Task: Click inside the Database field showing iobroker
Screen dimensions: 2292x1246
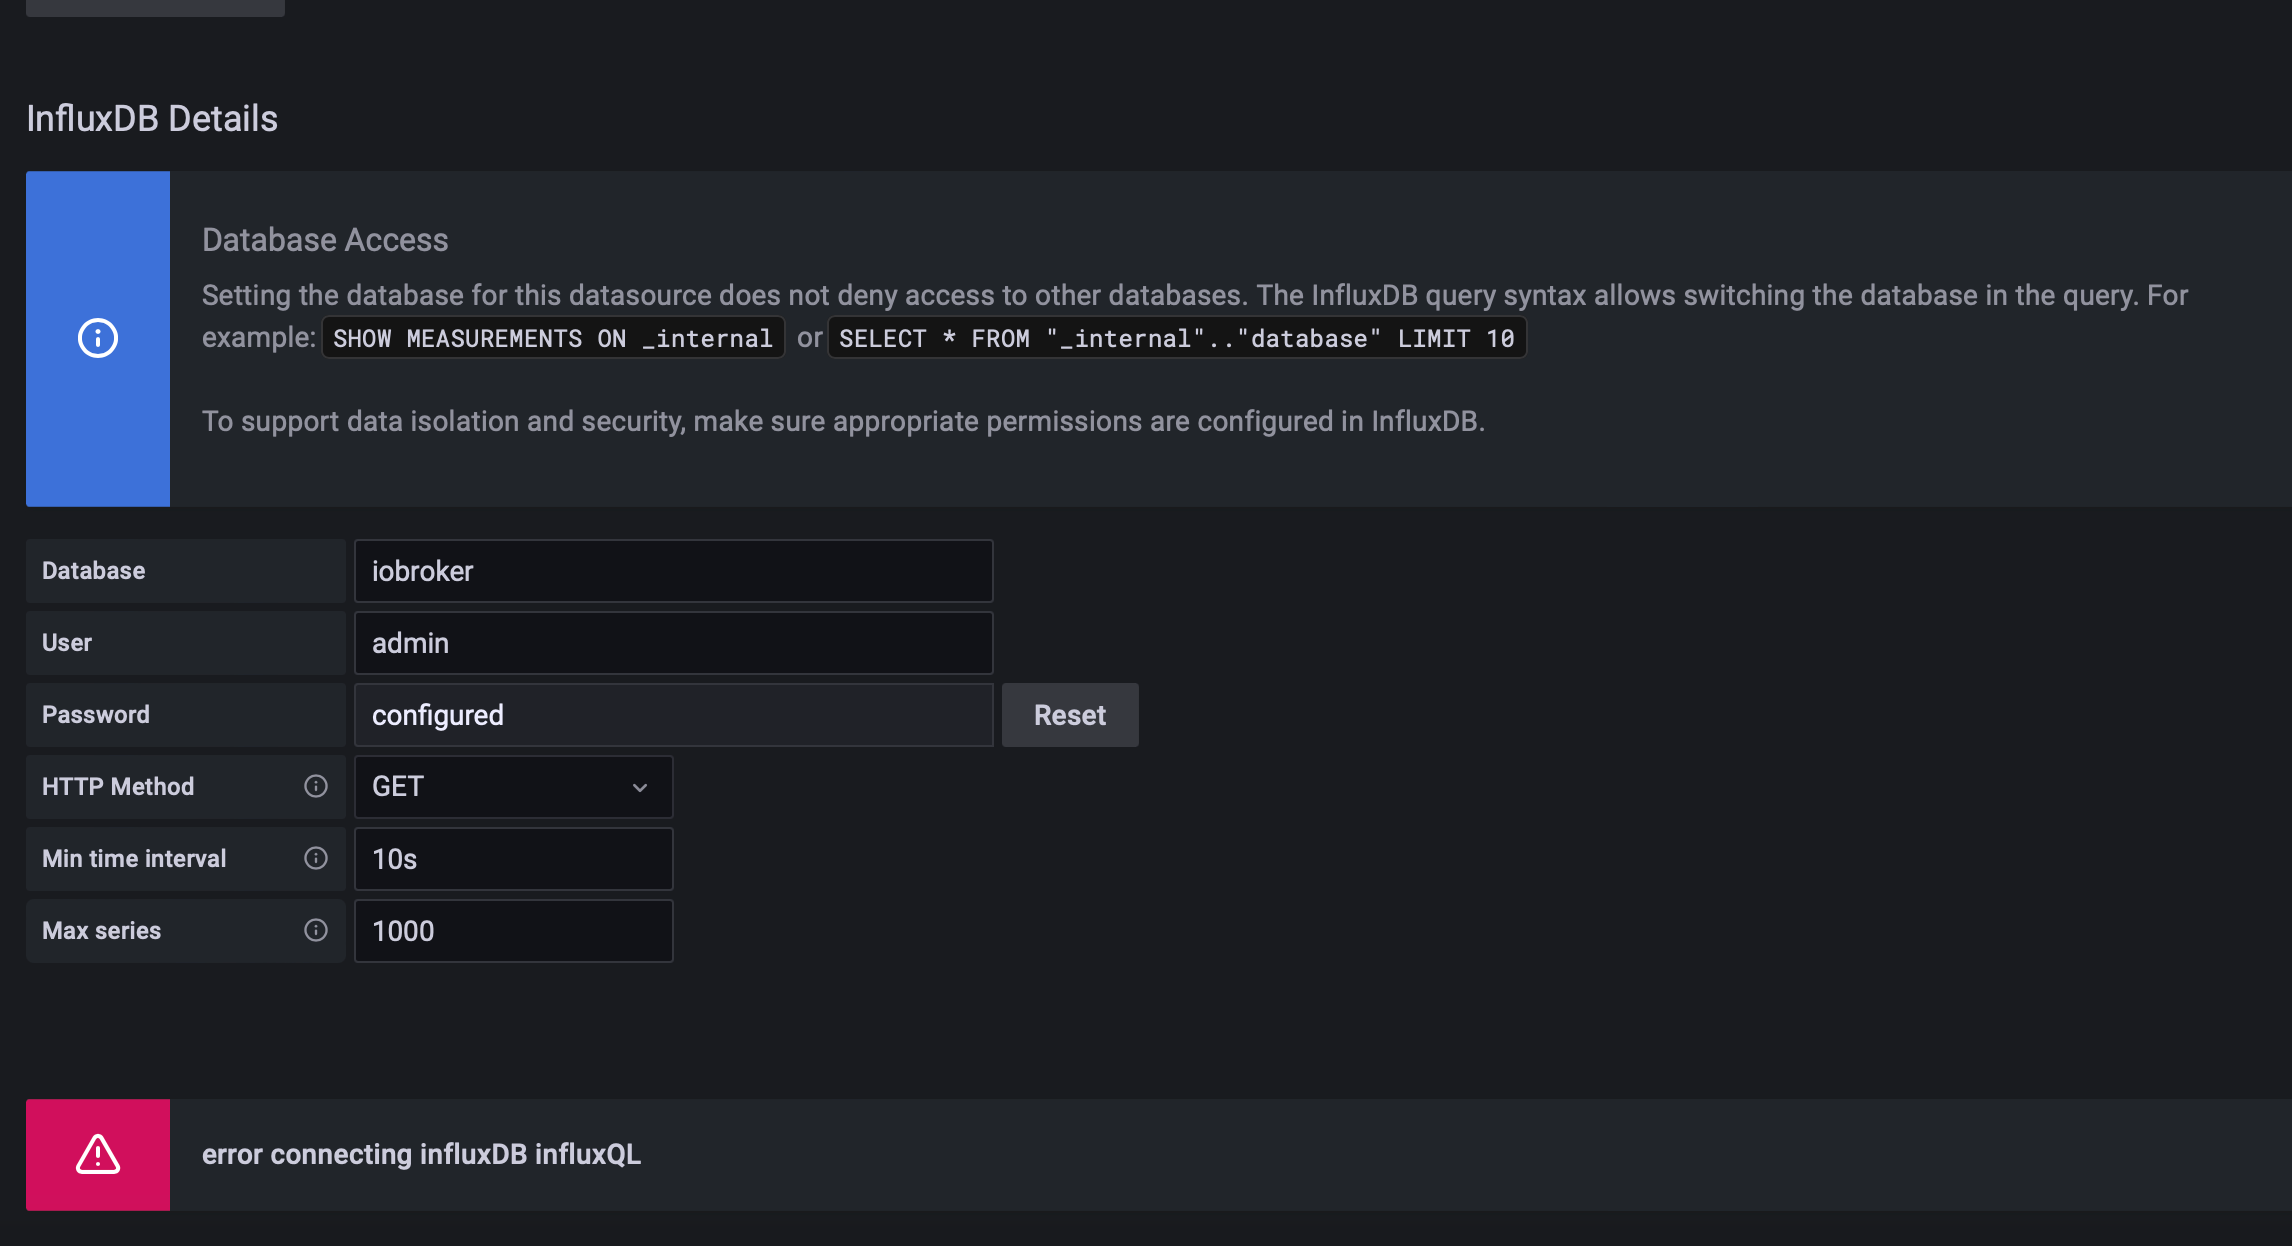Action: pos(672,570)
